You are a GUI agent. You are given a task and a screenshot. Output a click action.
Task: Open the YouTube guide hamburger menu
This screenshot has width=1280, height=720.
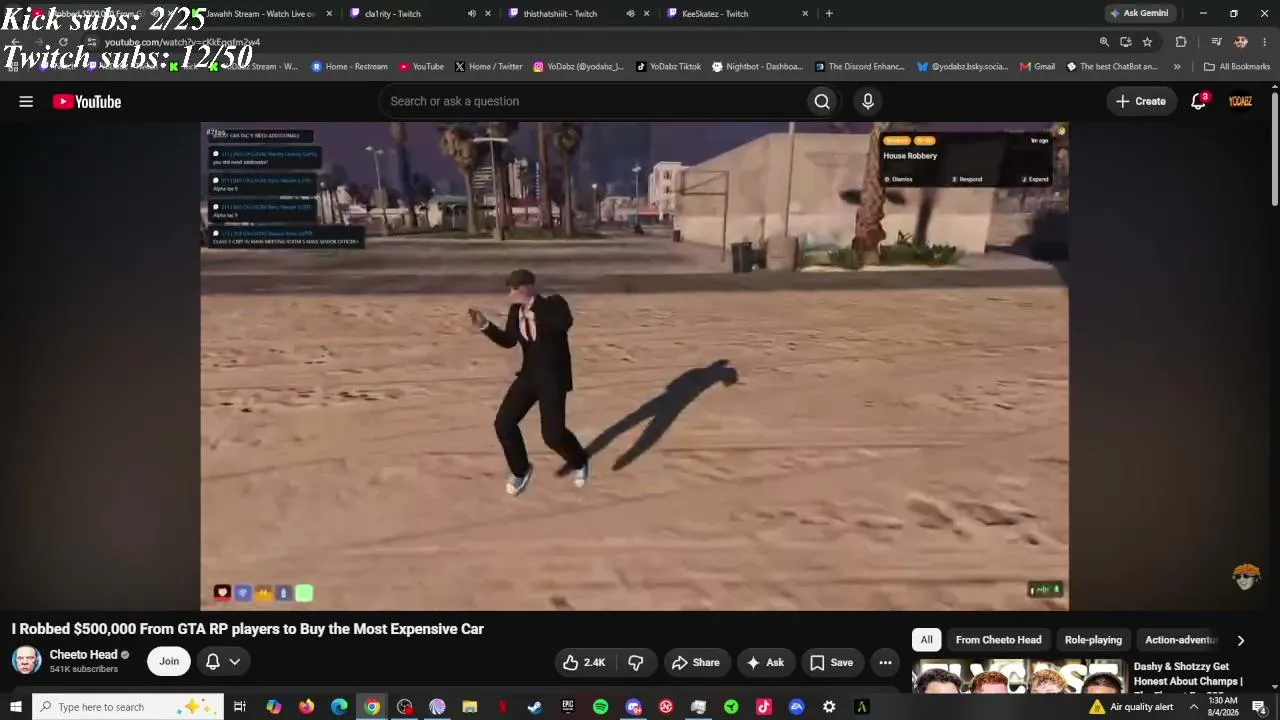coord(26,101)
